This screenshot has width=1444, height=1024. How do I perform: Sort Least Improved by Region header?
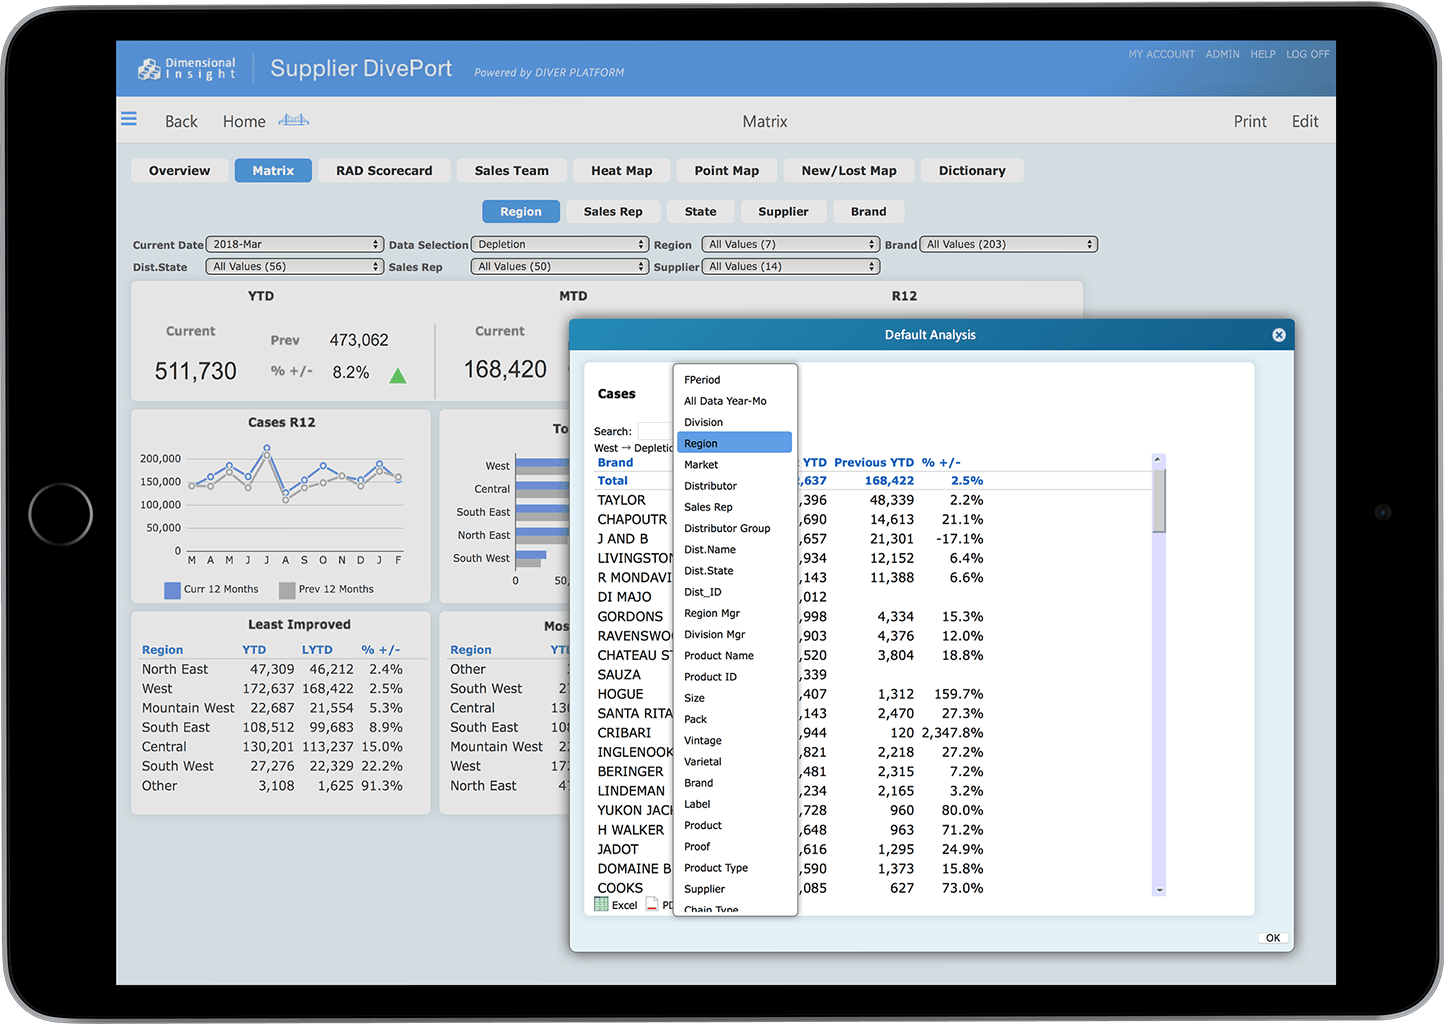tap(162, 650)
